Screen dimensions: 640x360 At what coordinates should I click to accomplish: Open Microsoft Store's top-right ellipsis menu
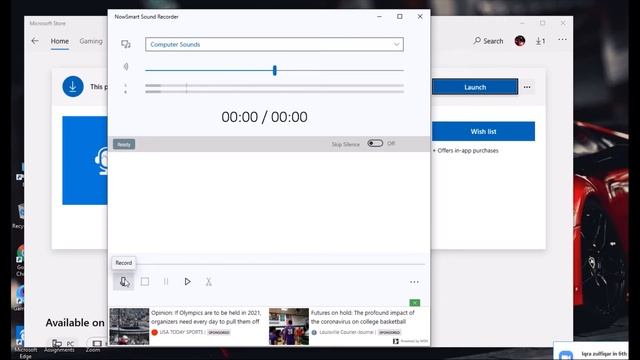pyautogui.click(x=562, y=40)
